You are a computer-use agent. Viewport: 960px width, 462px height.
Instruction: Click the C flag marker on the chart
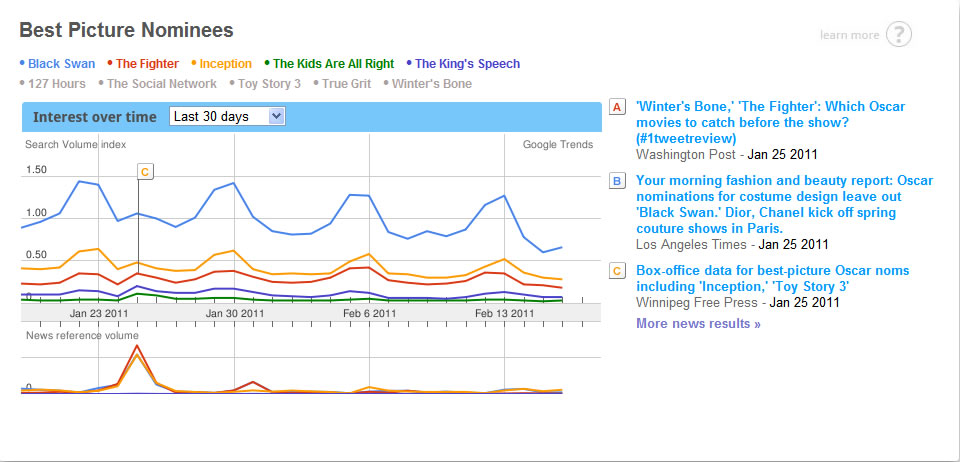(x=145, y=172)
